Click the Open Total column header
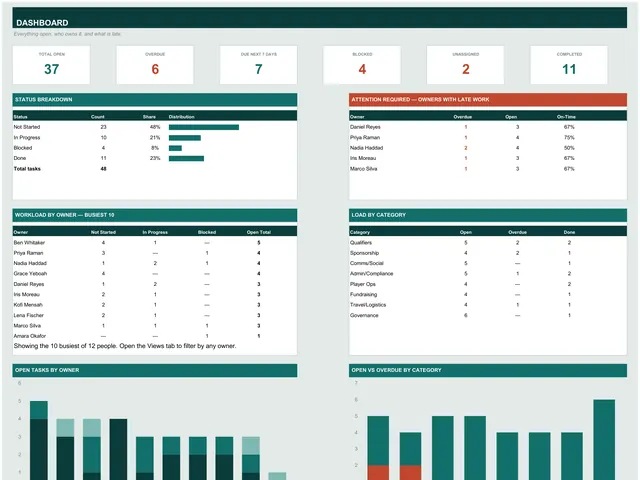This screenshot has width=640, height=480. (x=259, y=232)
